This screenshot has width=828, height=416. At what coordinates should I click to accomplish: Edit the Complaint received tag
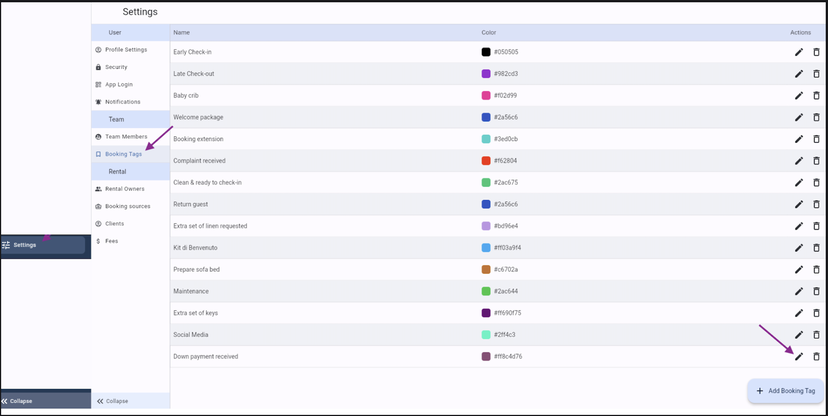click(799, 160)
